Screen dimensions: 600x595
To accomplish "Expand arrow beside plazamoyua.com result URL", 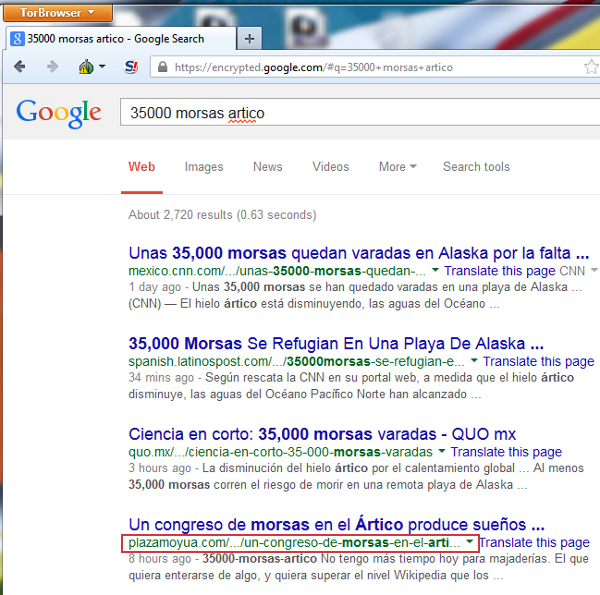I will click(x=470, y=542).
